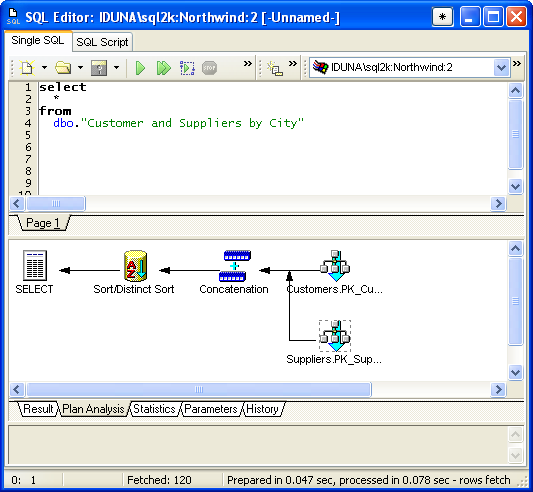Click the double green arrow Execute and fetch all
The height and width of the screenshot is (492, 533).
[164, 68]
